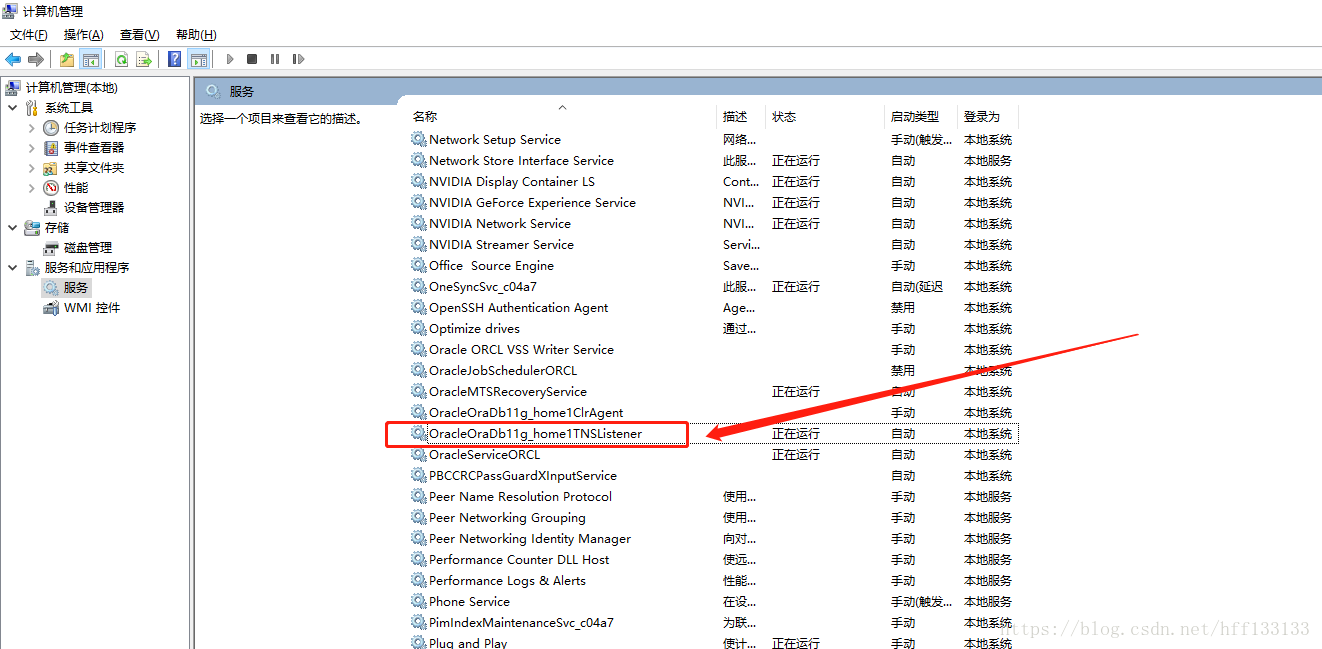The image size is (1322, 649).
Task: Collapse the 系统工具 tree node
Action: (12, 107)
